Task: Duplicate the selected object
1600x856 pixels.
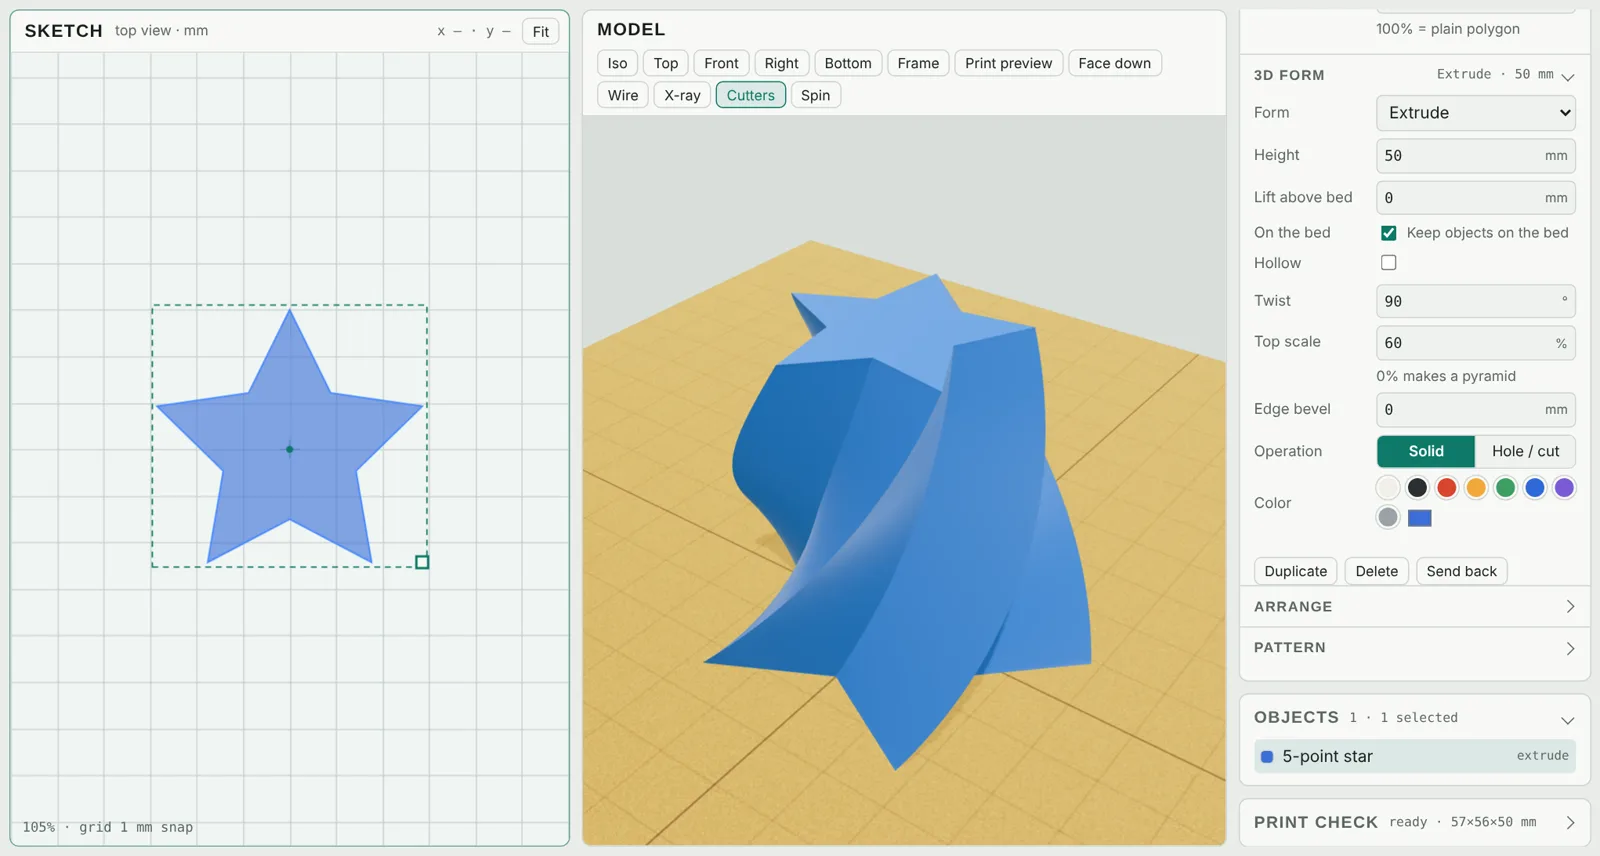Action: coord(1296,571)
